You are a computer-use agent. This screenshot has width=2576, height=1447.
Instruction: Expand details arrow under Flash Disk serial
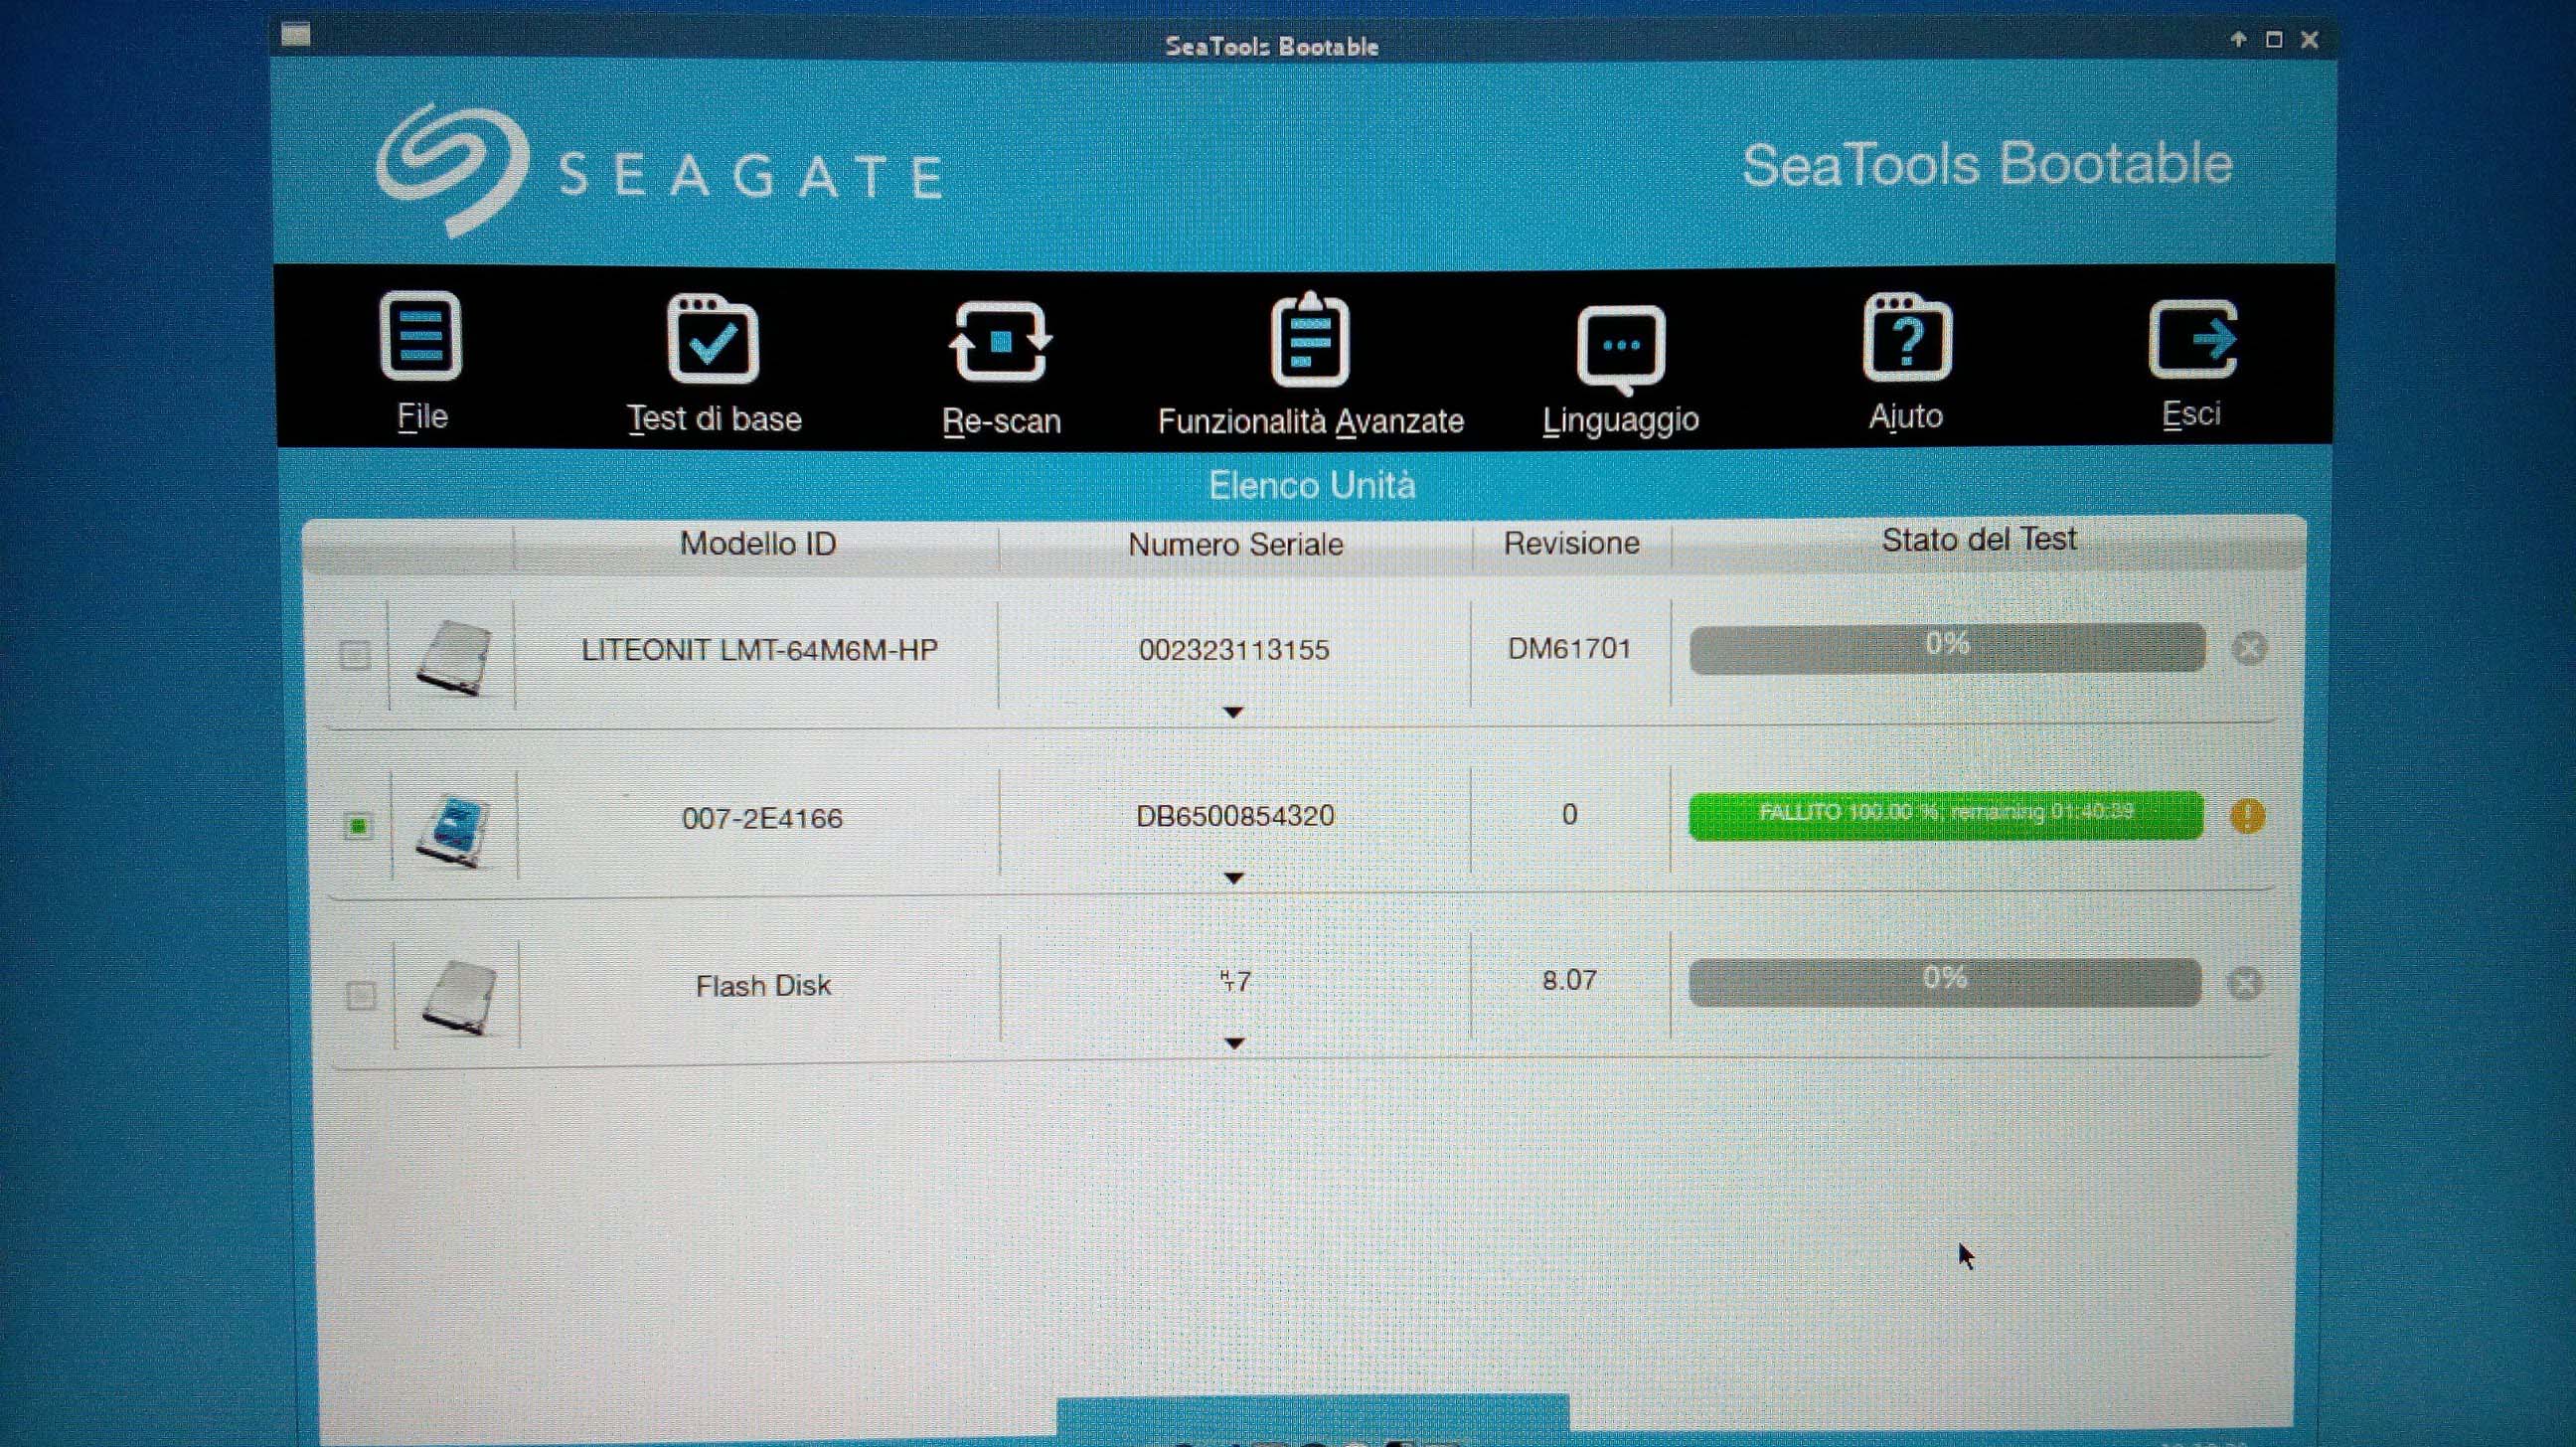tap(1234, 1043)
